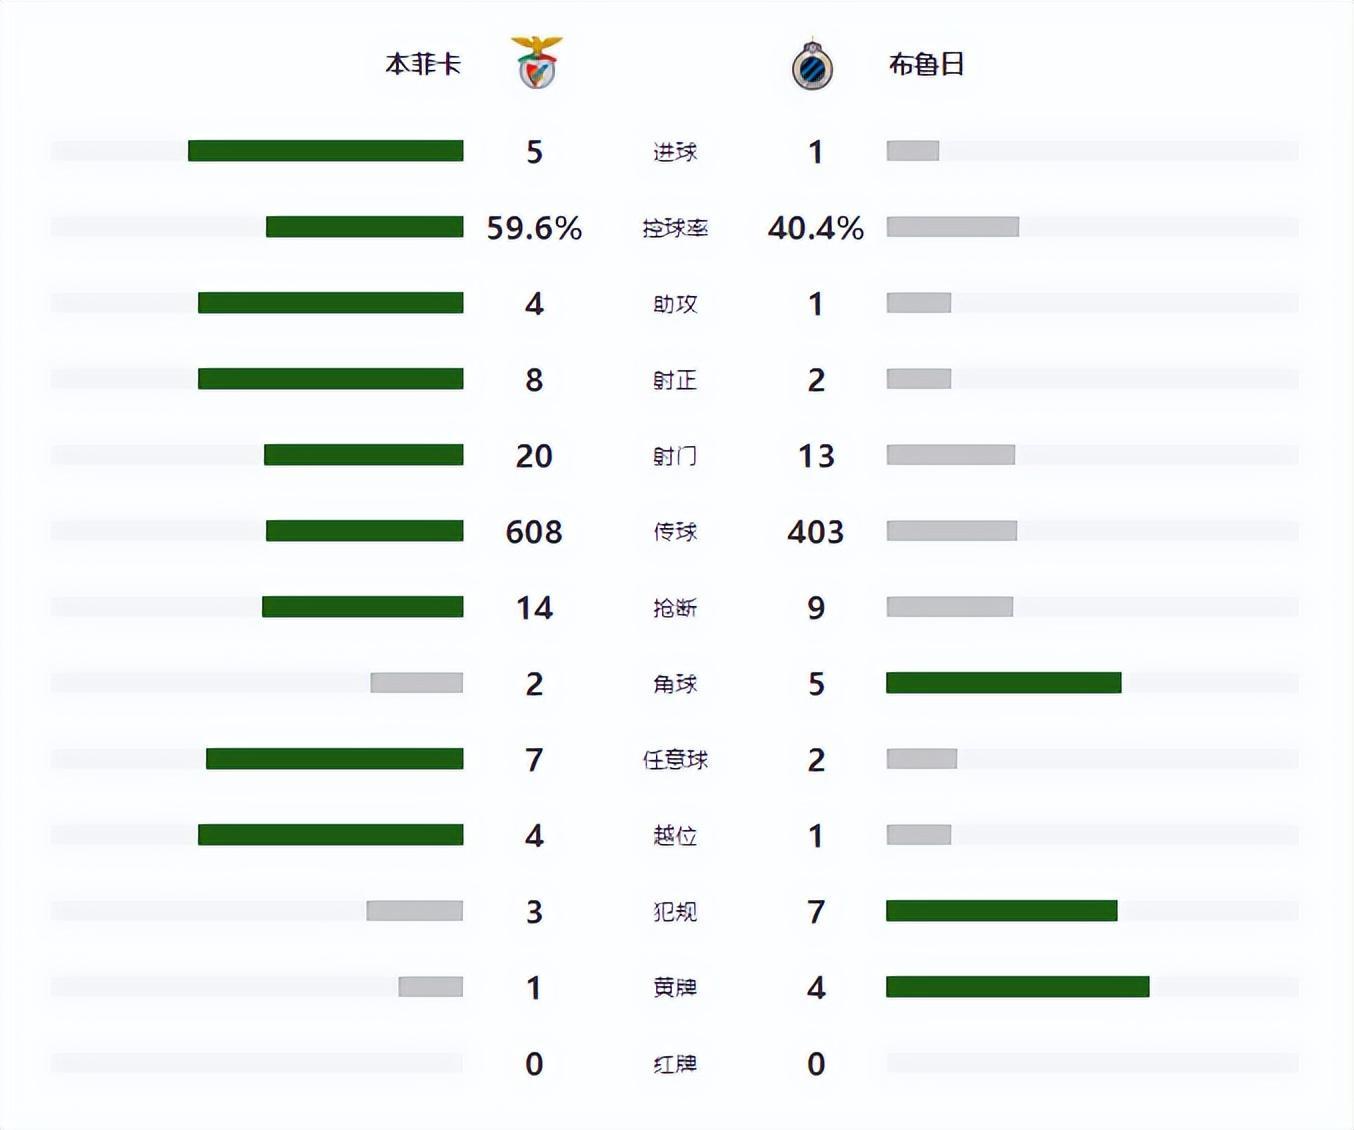1354x1130 pixels.
Task: Click Benfica's green goals bar
Action: click(x=325, y=151)
